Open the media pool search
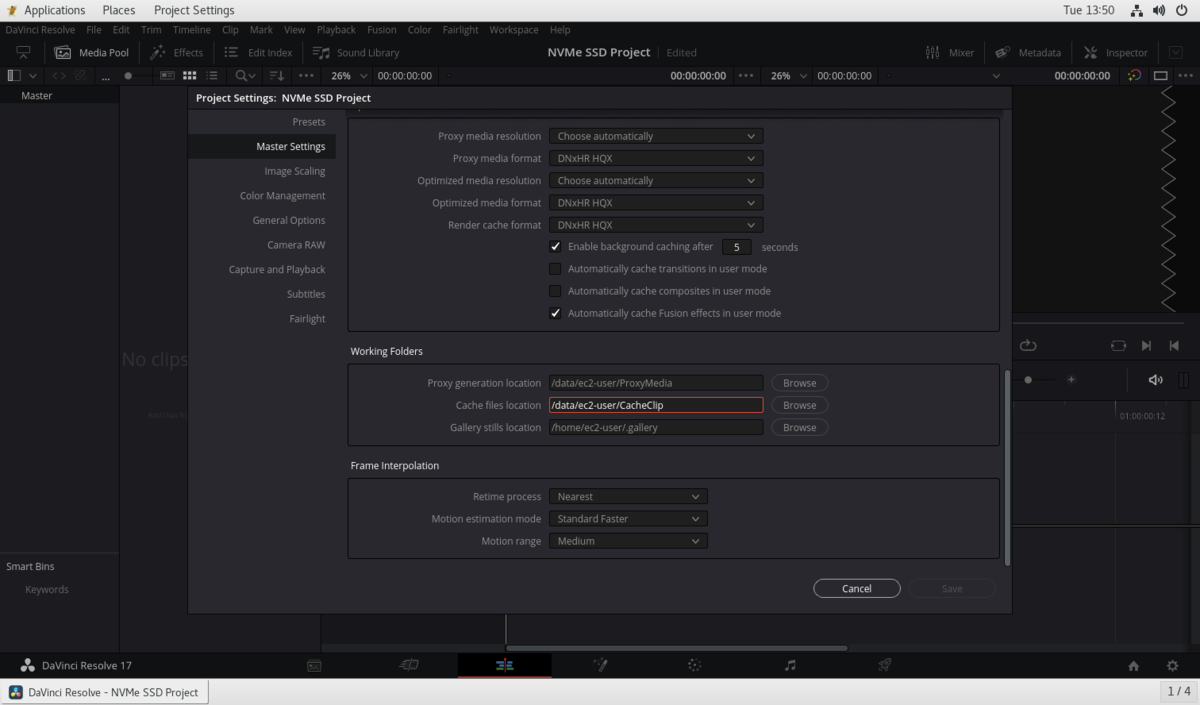Screen dimensions: 1200x705 [x=244, y=75]
